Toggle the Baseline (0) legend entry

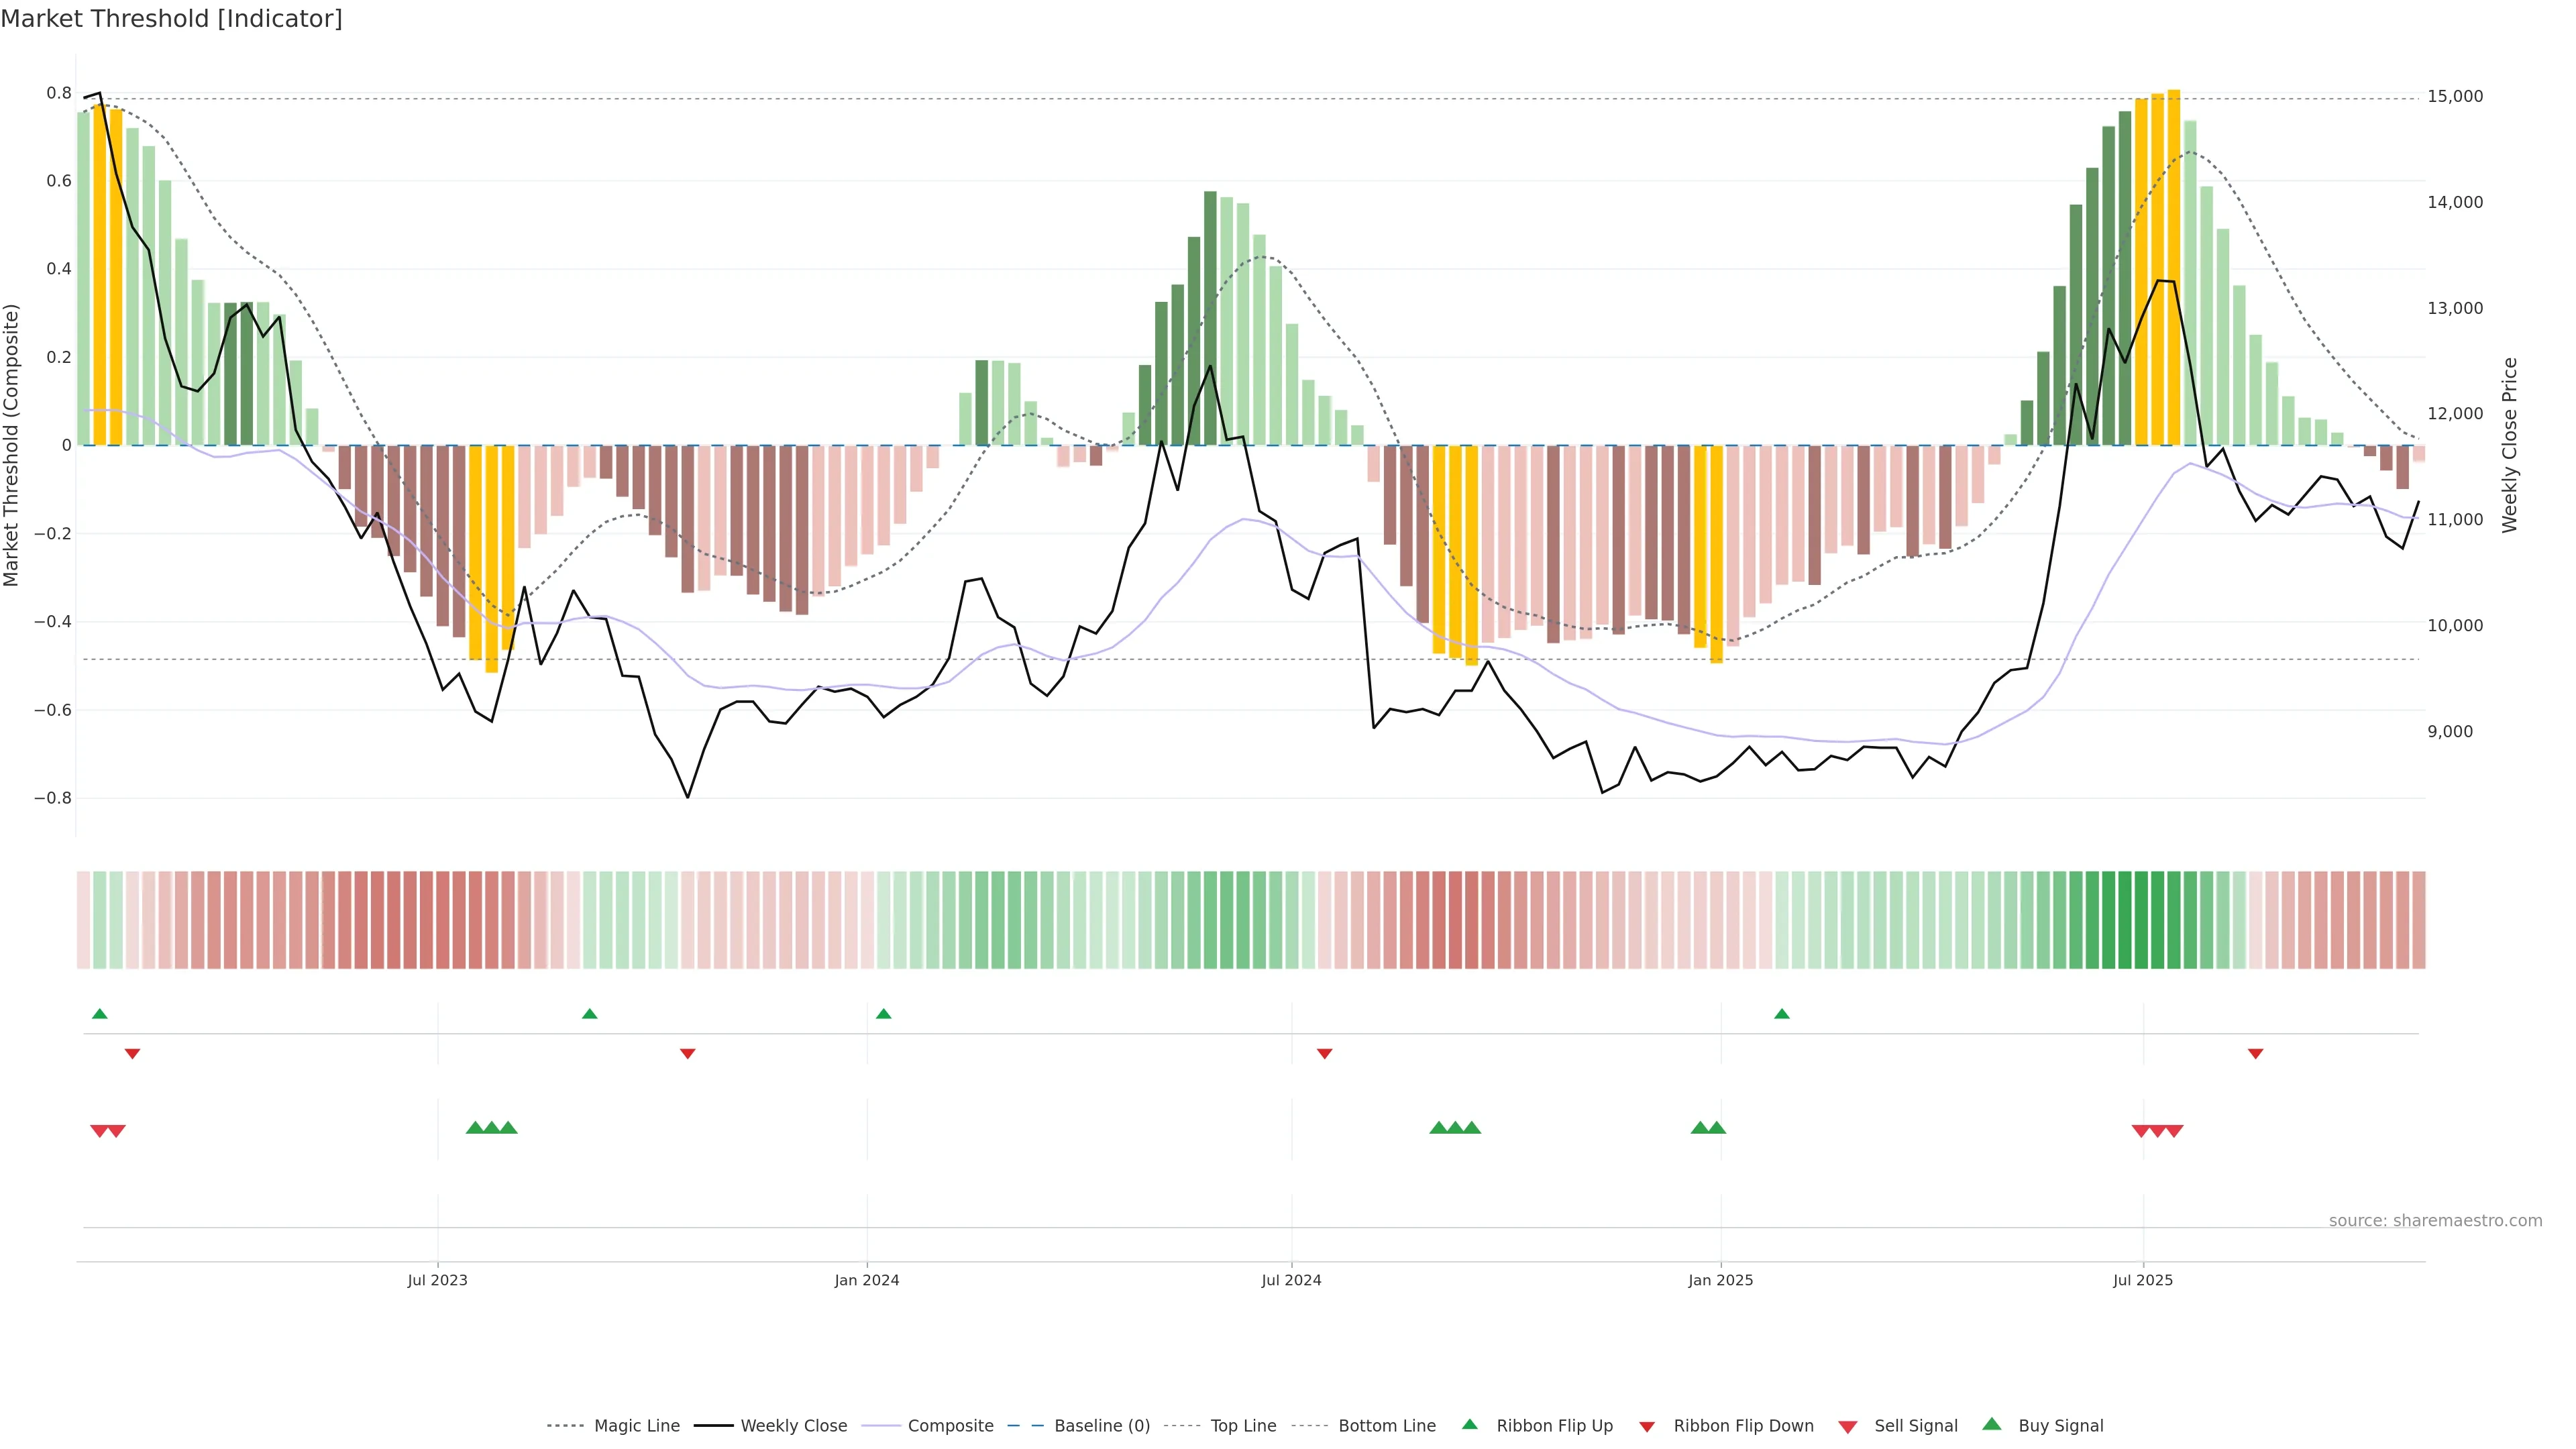tap(1102, 1426)
